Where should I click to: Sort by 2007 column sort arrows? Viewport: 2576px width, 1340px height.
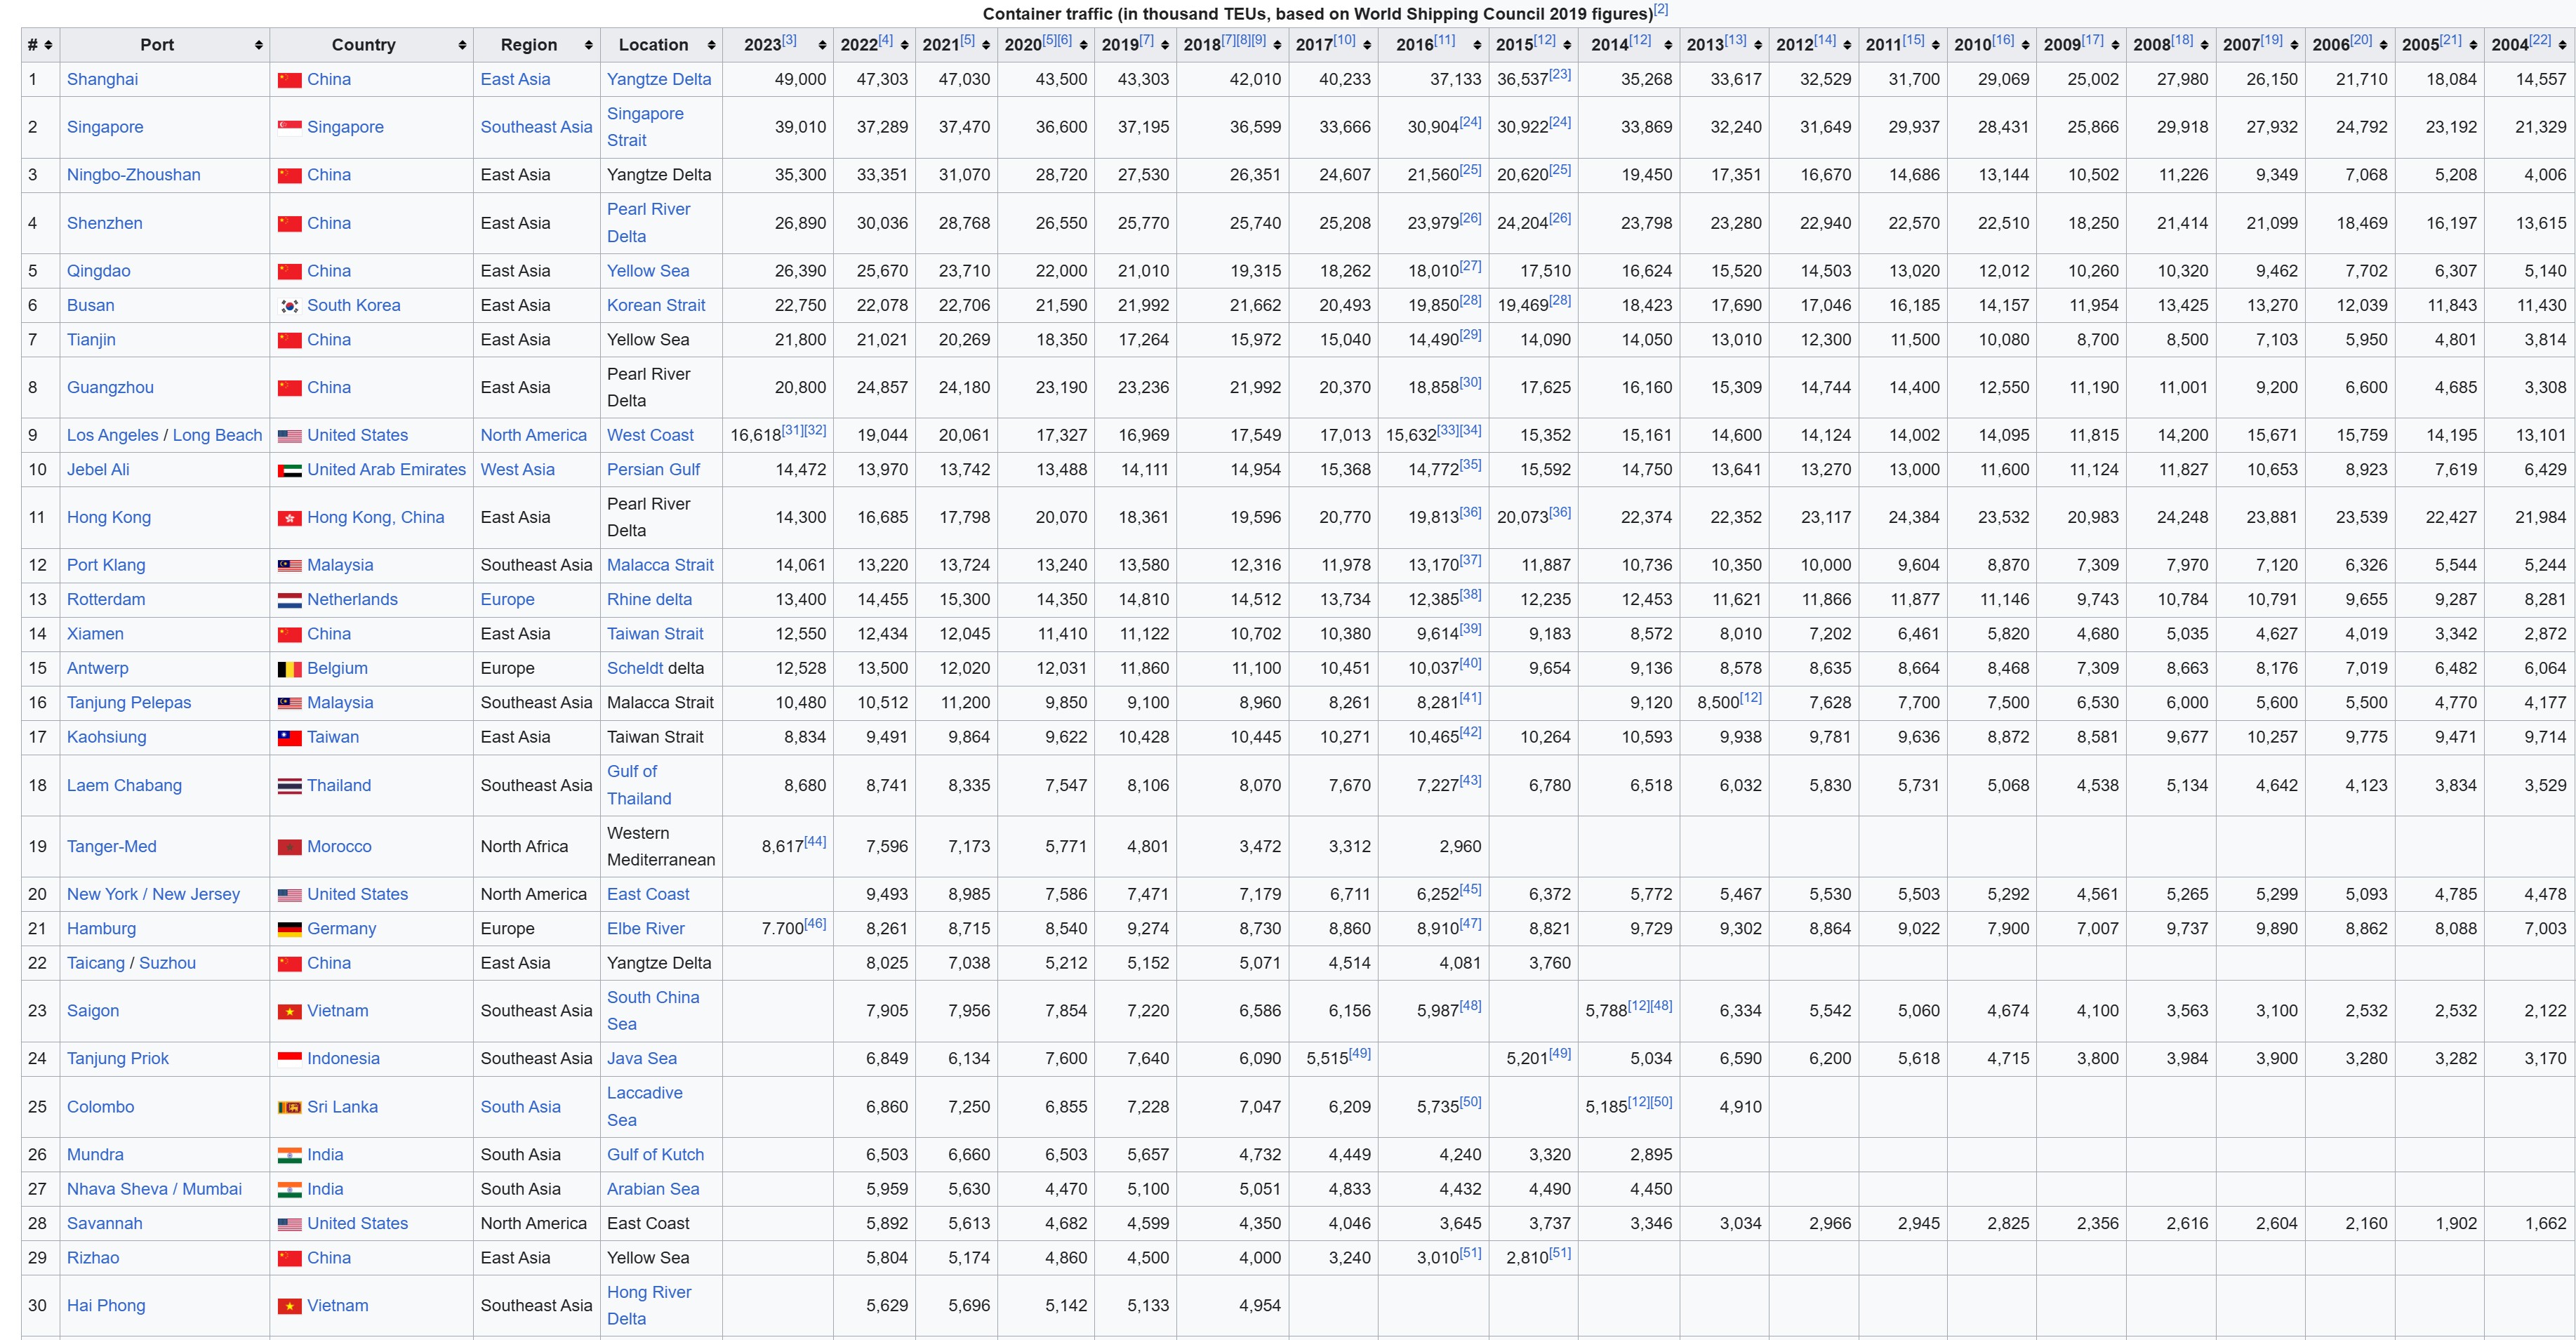point(2294,45)
